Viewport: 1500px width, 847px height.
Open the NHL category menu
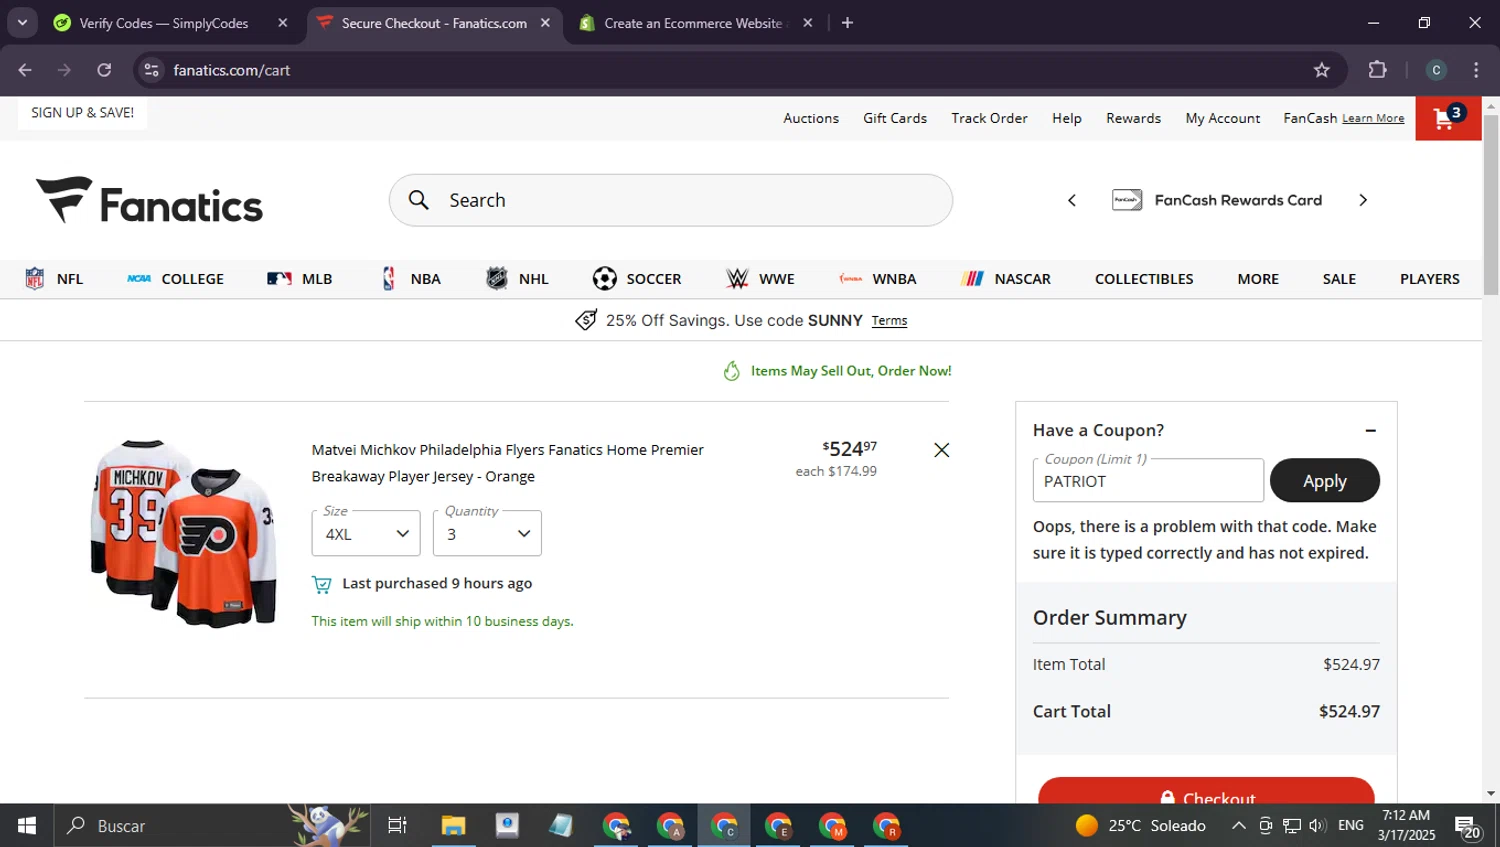517,279
